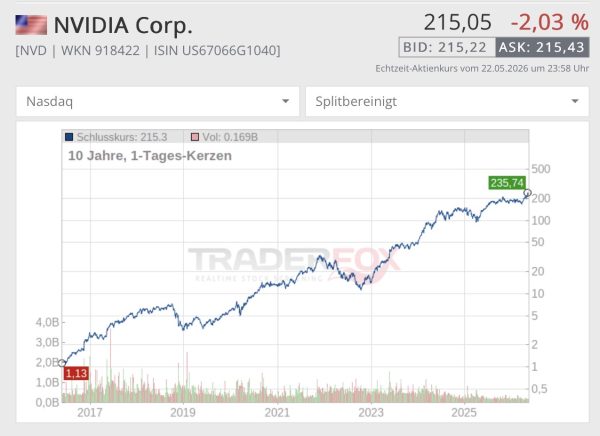The height and width of the screenshot is (436, 600).
Task: Click the US flag icon beside NVIDIA Corp.
Action: click(31, 25)
